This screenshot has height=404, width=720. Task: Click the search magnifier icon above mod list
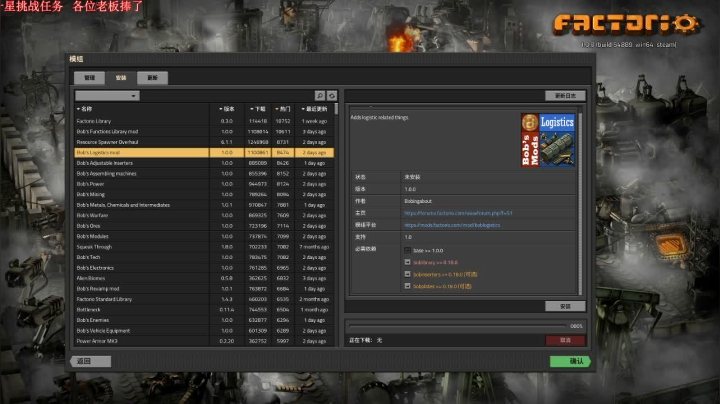coord(320,95)
